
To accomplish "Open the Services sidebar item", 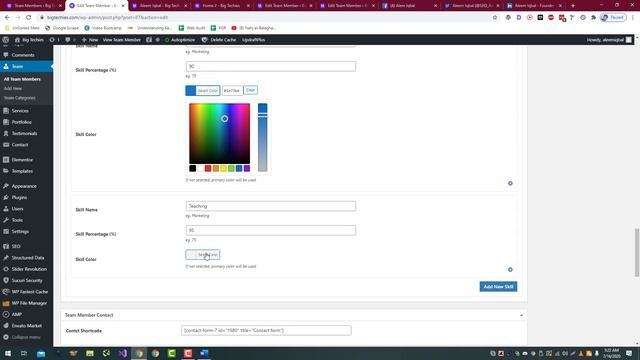I will point(20,111).
